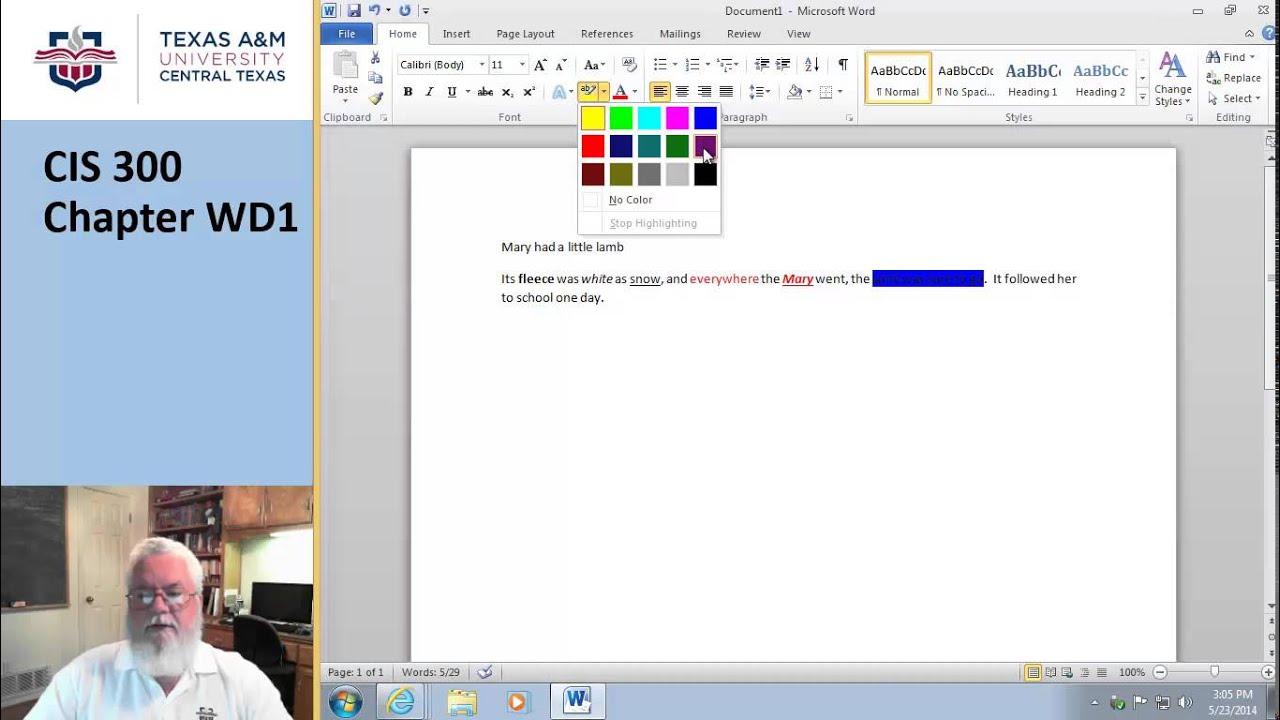Pick the red highlight color
This screenshot has width=1280, height=720.
click(593, 147)
